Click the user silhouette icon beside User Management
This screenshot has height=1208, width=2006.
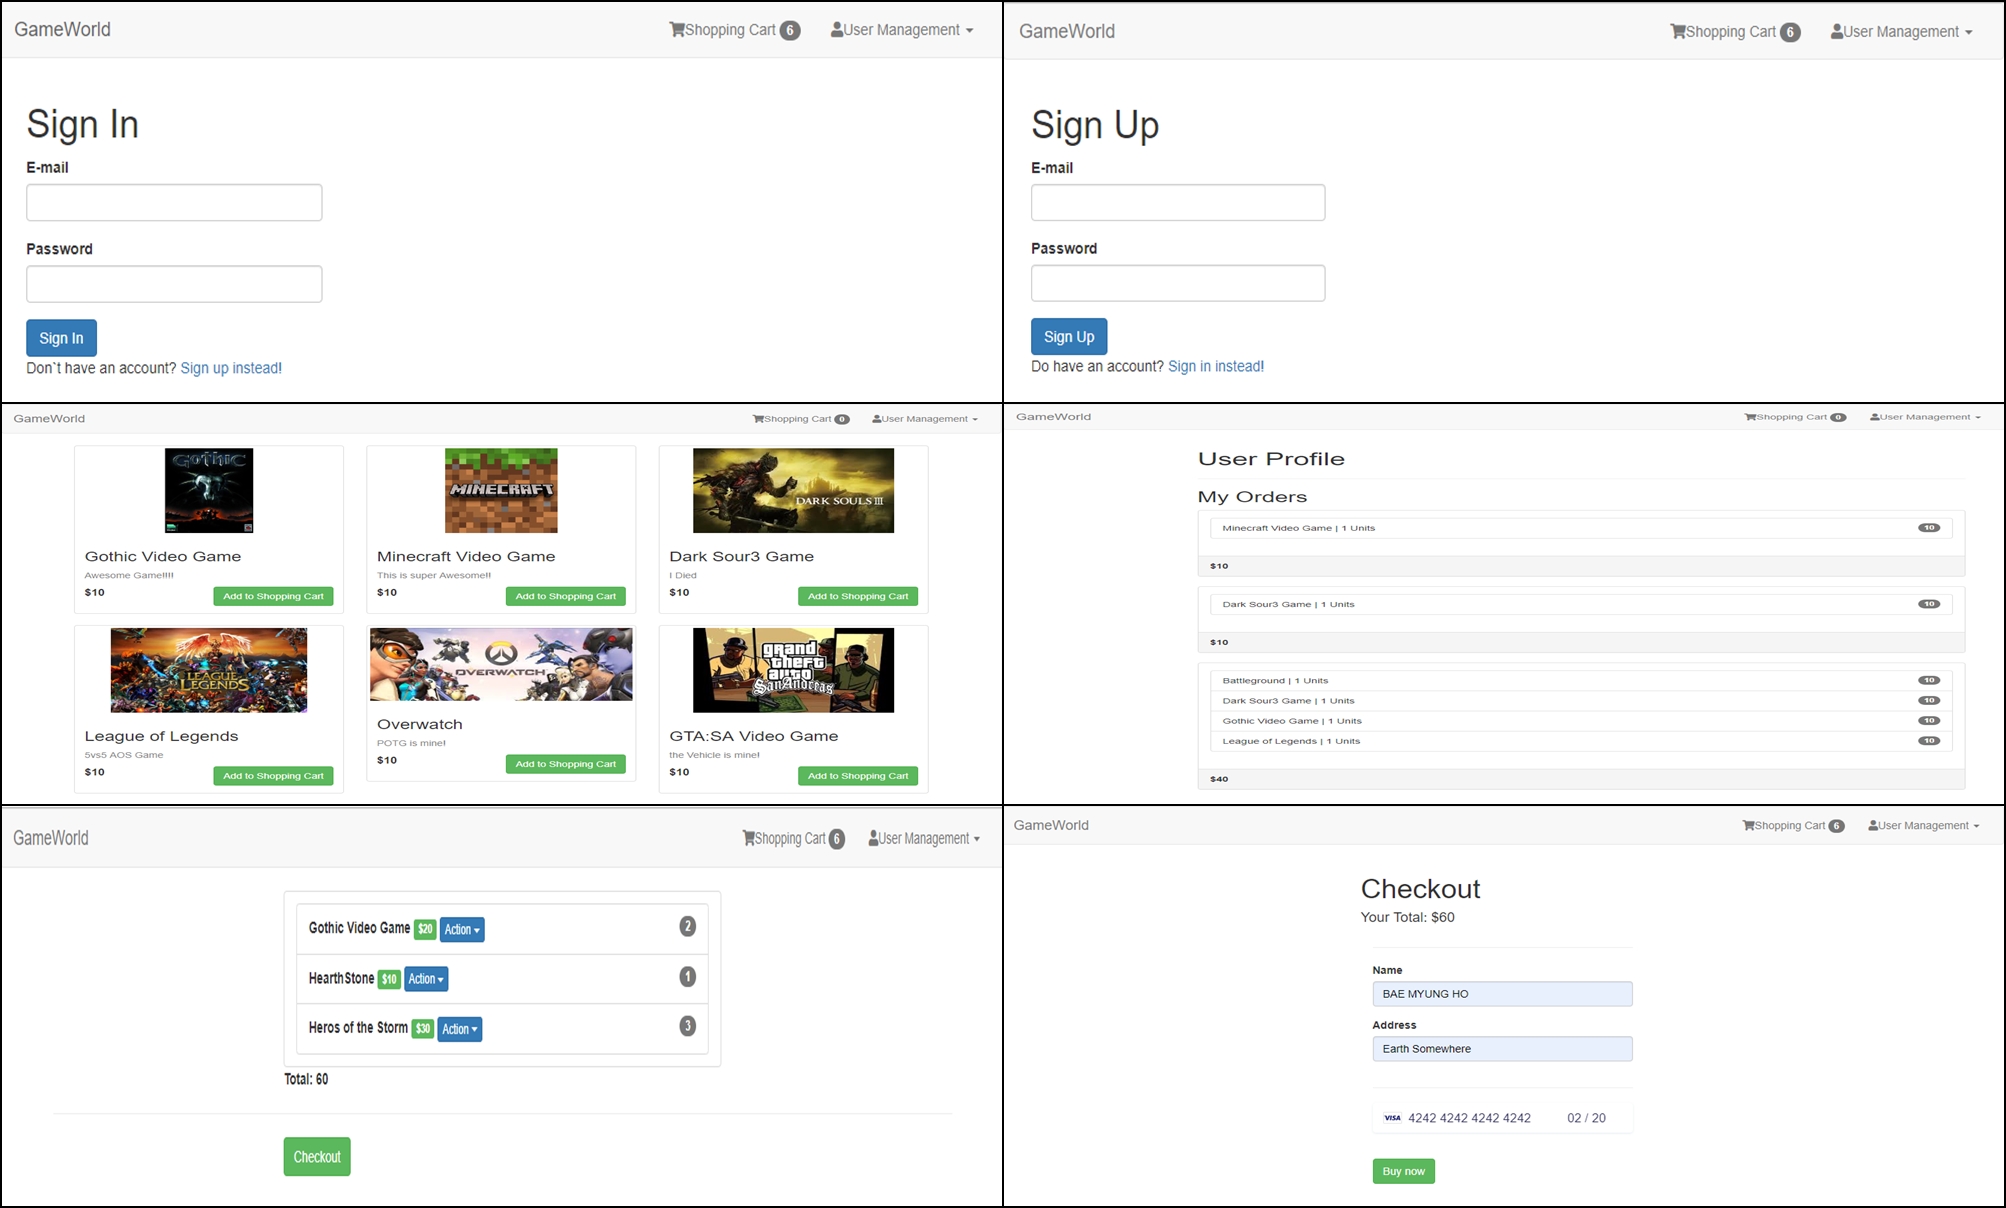pyautogui.click(x=836, y=29)
